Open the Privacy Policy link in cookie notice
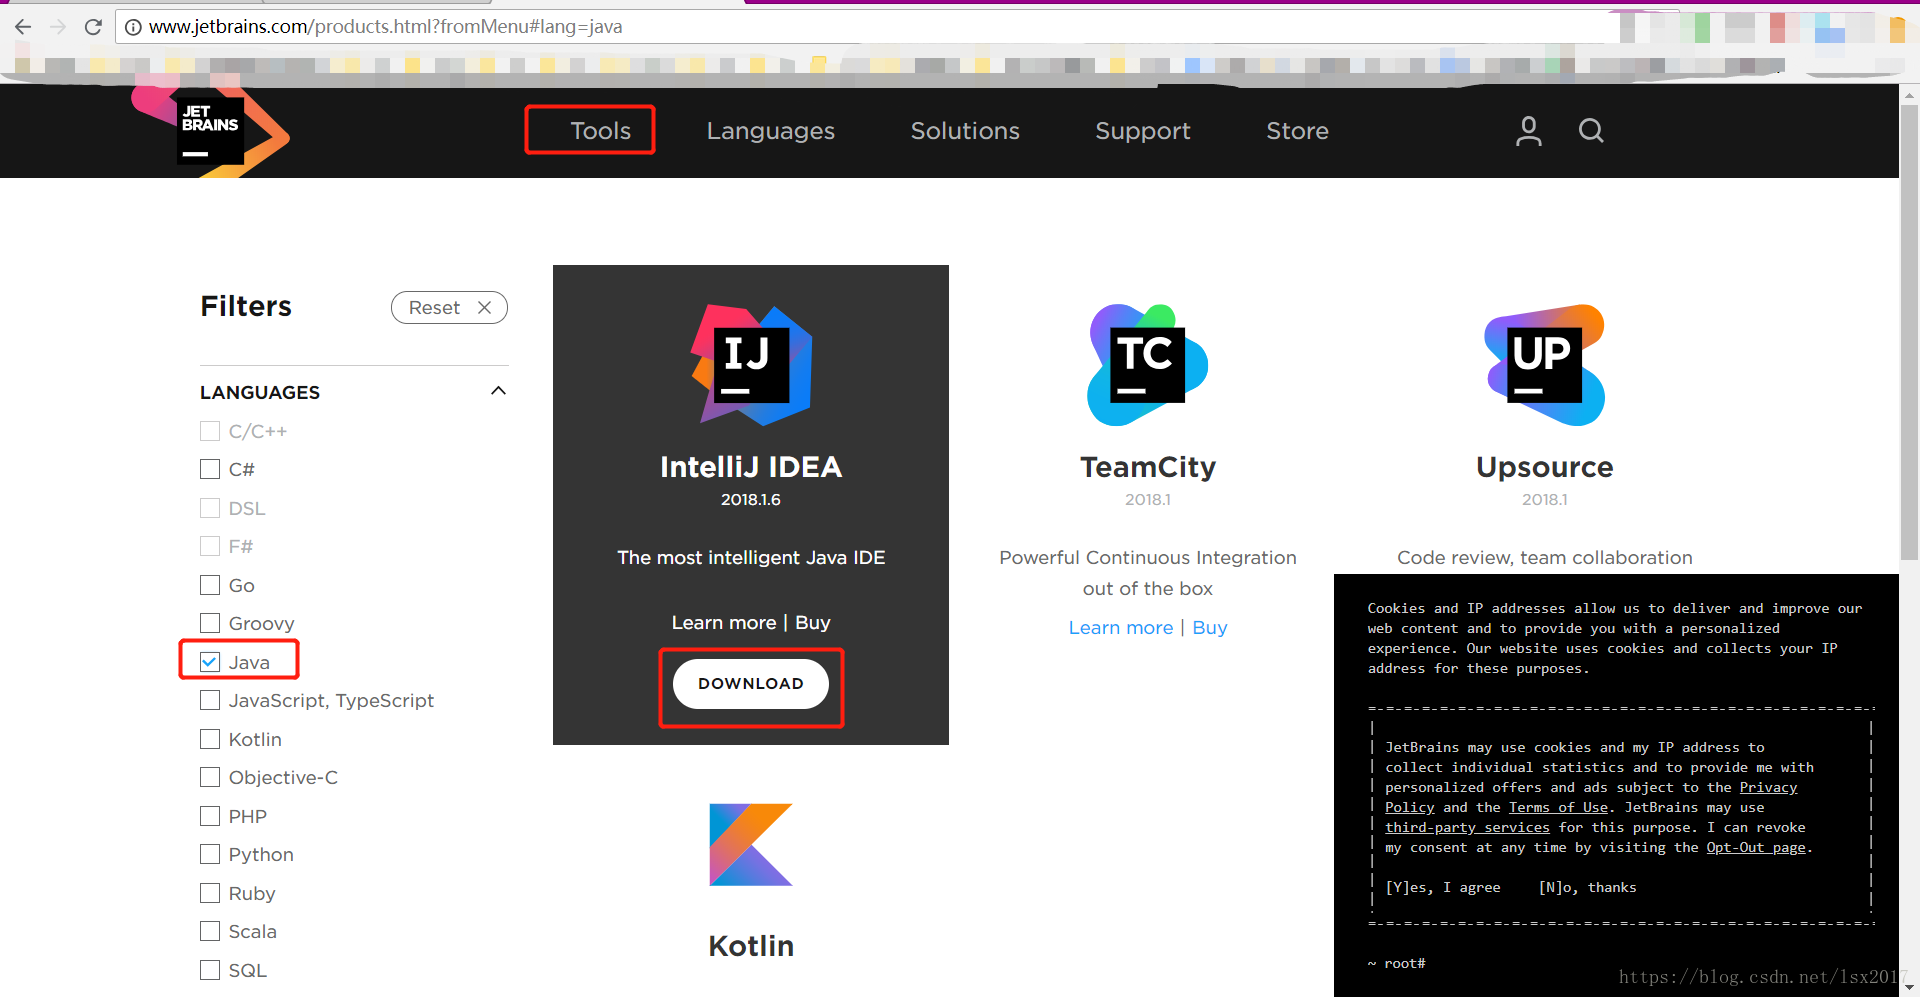The image size is (1920, 997). (1768, 788)
